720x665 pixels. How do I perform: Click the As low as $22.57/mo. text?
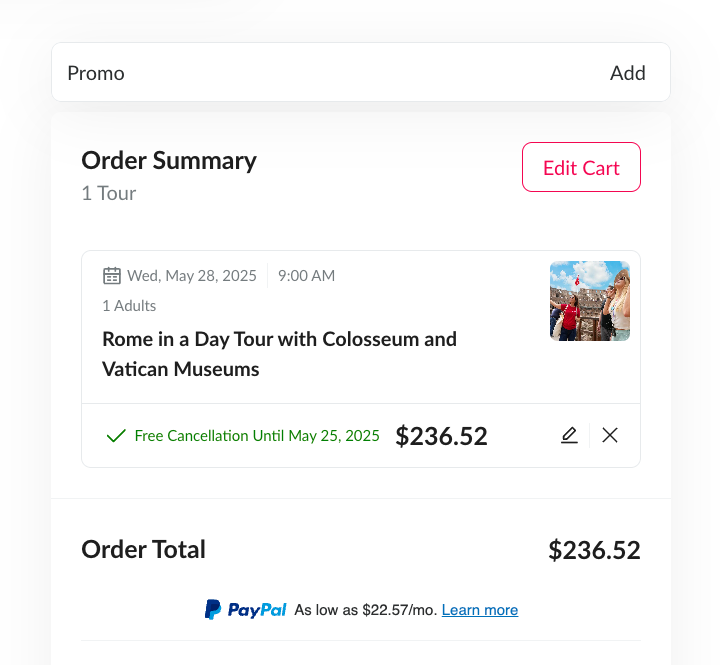(x=366, y=610)
